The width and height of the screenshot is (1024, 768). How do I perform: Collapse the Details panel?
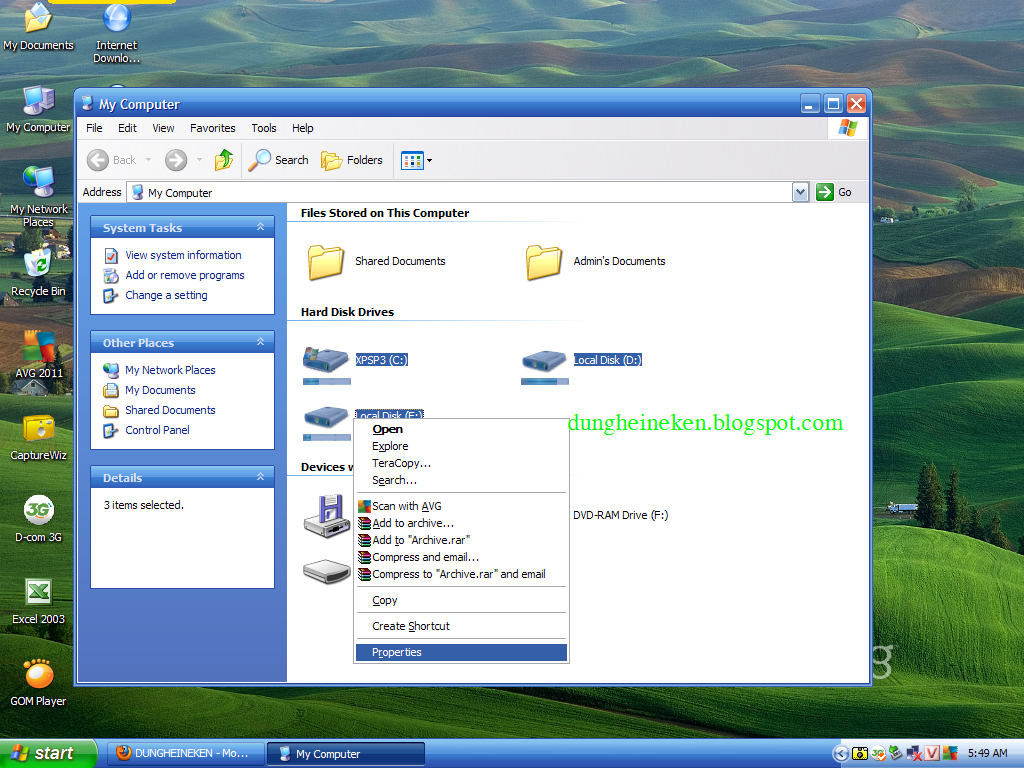tap(261, 477)
